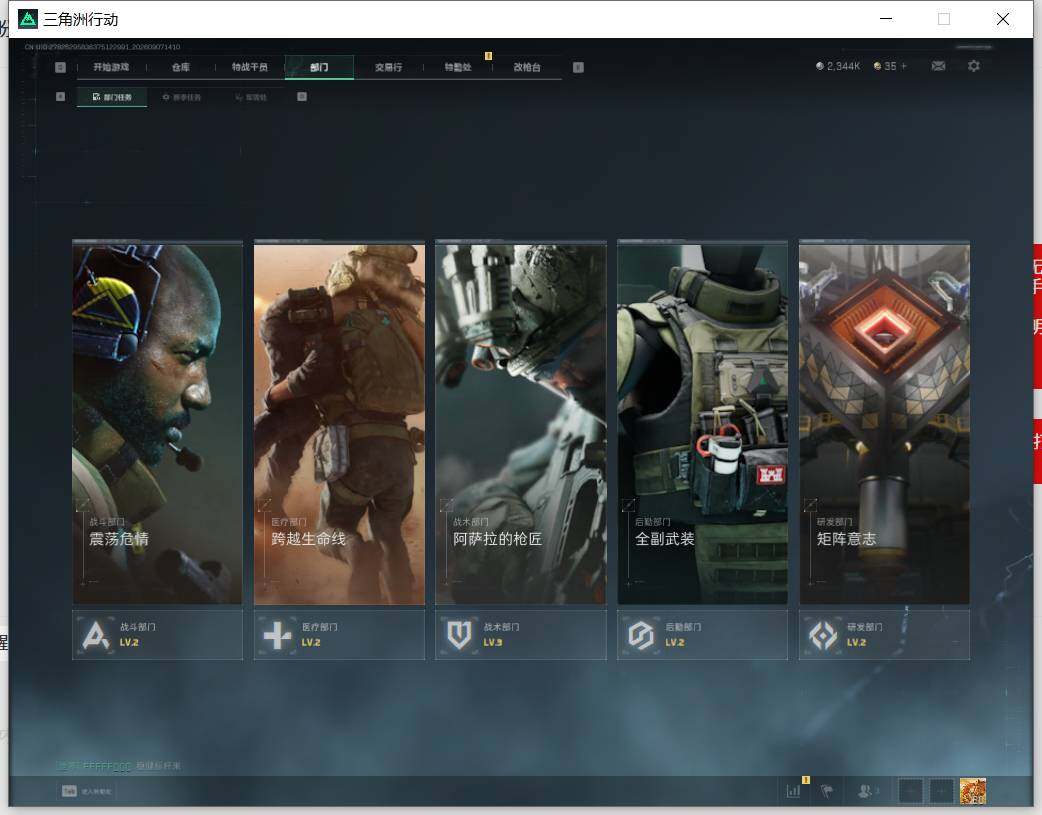This screenshot has height=815, width=1042.
Task: Click the 三角洲行动 app logo in title bar
Action: tap(28, 19)
